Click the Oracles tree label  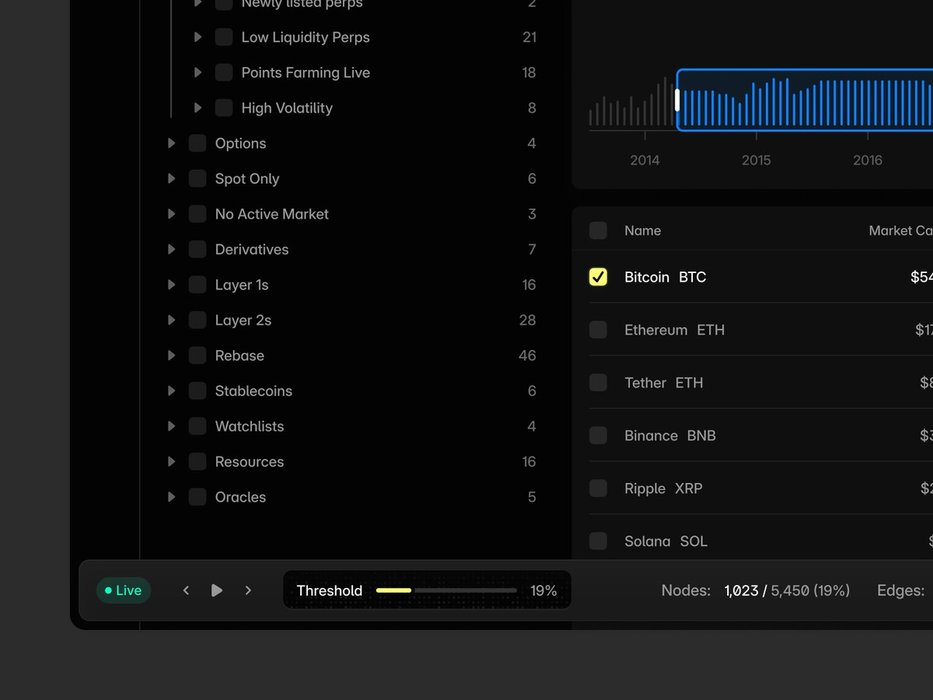coord(240,497)
